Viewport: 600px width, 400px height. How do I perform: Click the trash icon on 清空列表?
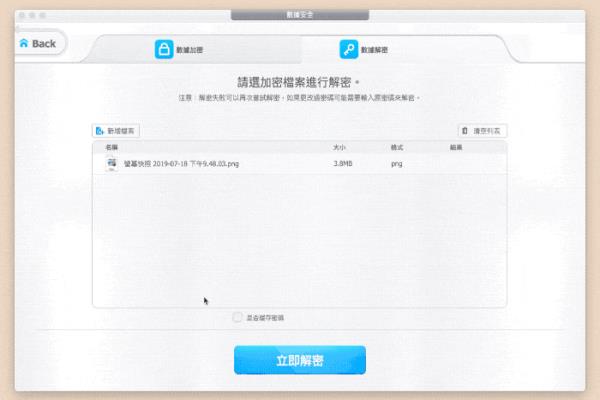465,131
